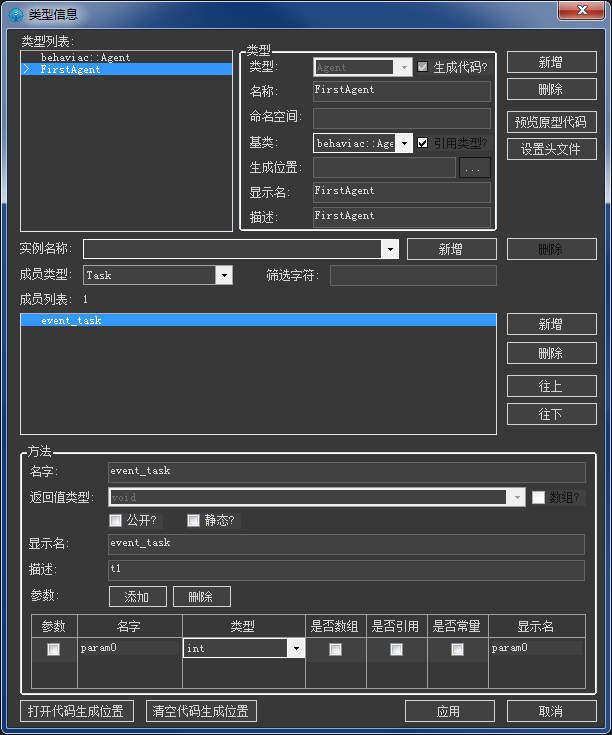Expand the 成员类型 Task dropdown
Viewport: 612px width, 735px height.
point(224,275)
